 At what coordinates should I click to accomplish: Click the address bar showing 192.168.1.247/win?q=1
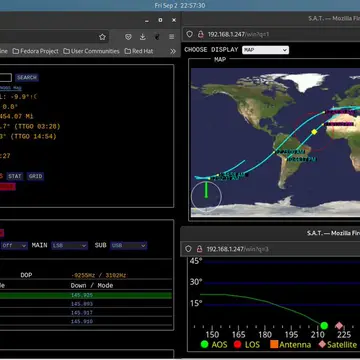pos(238,34)
